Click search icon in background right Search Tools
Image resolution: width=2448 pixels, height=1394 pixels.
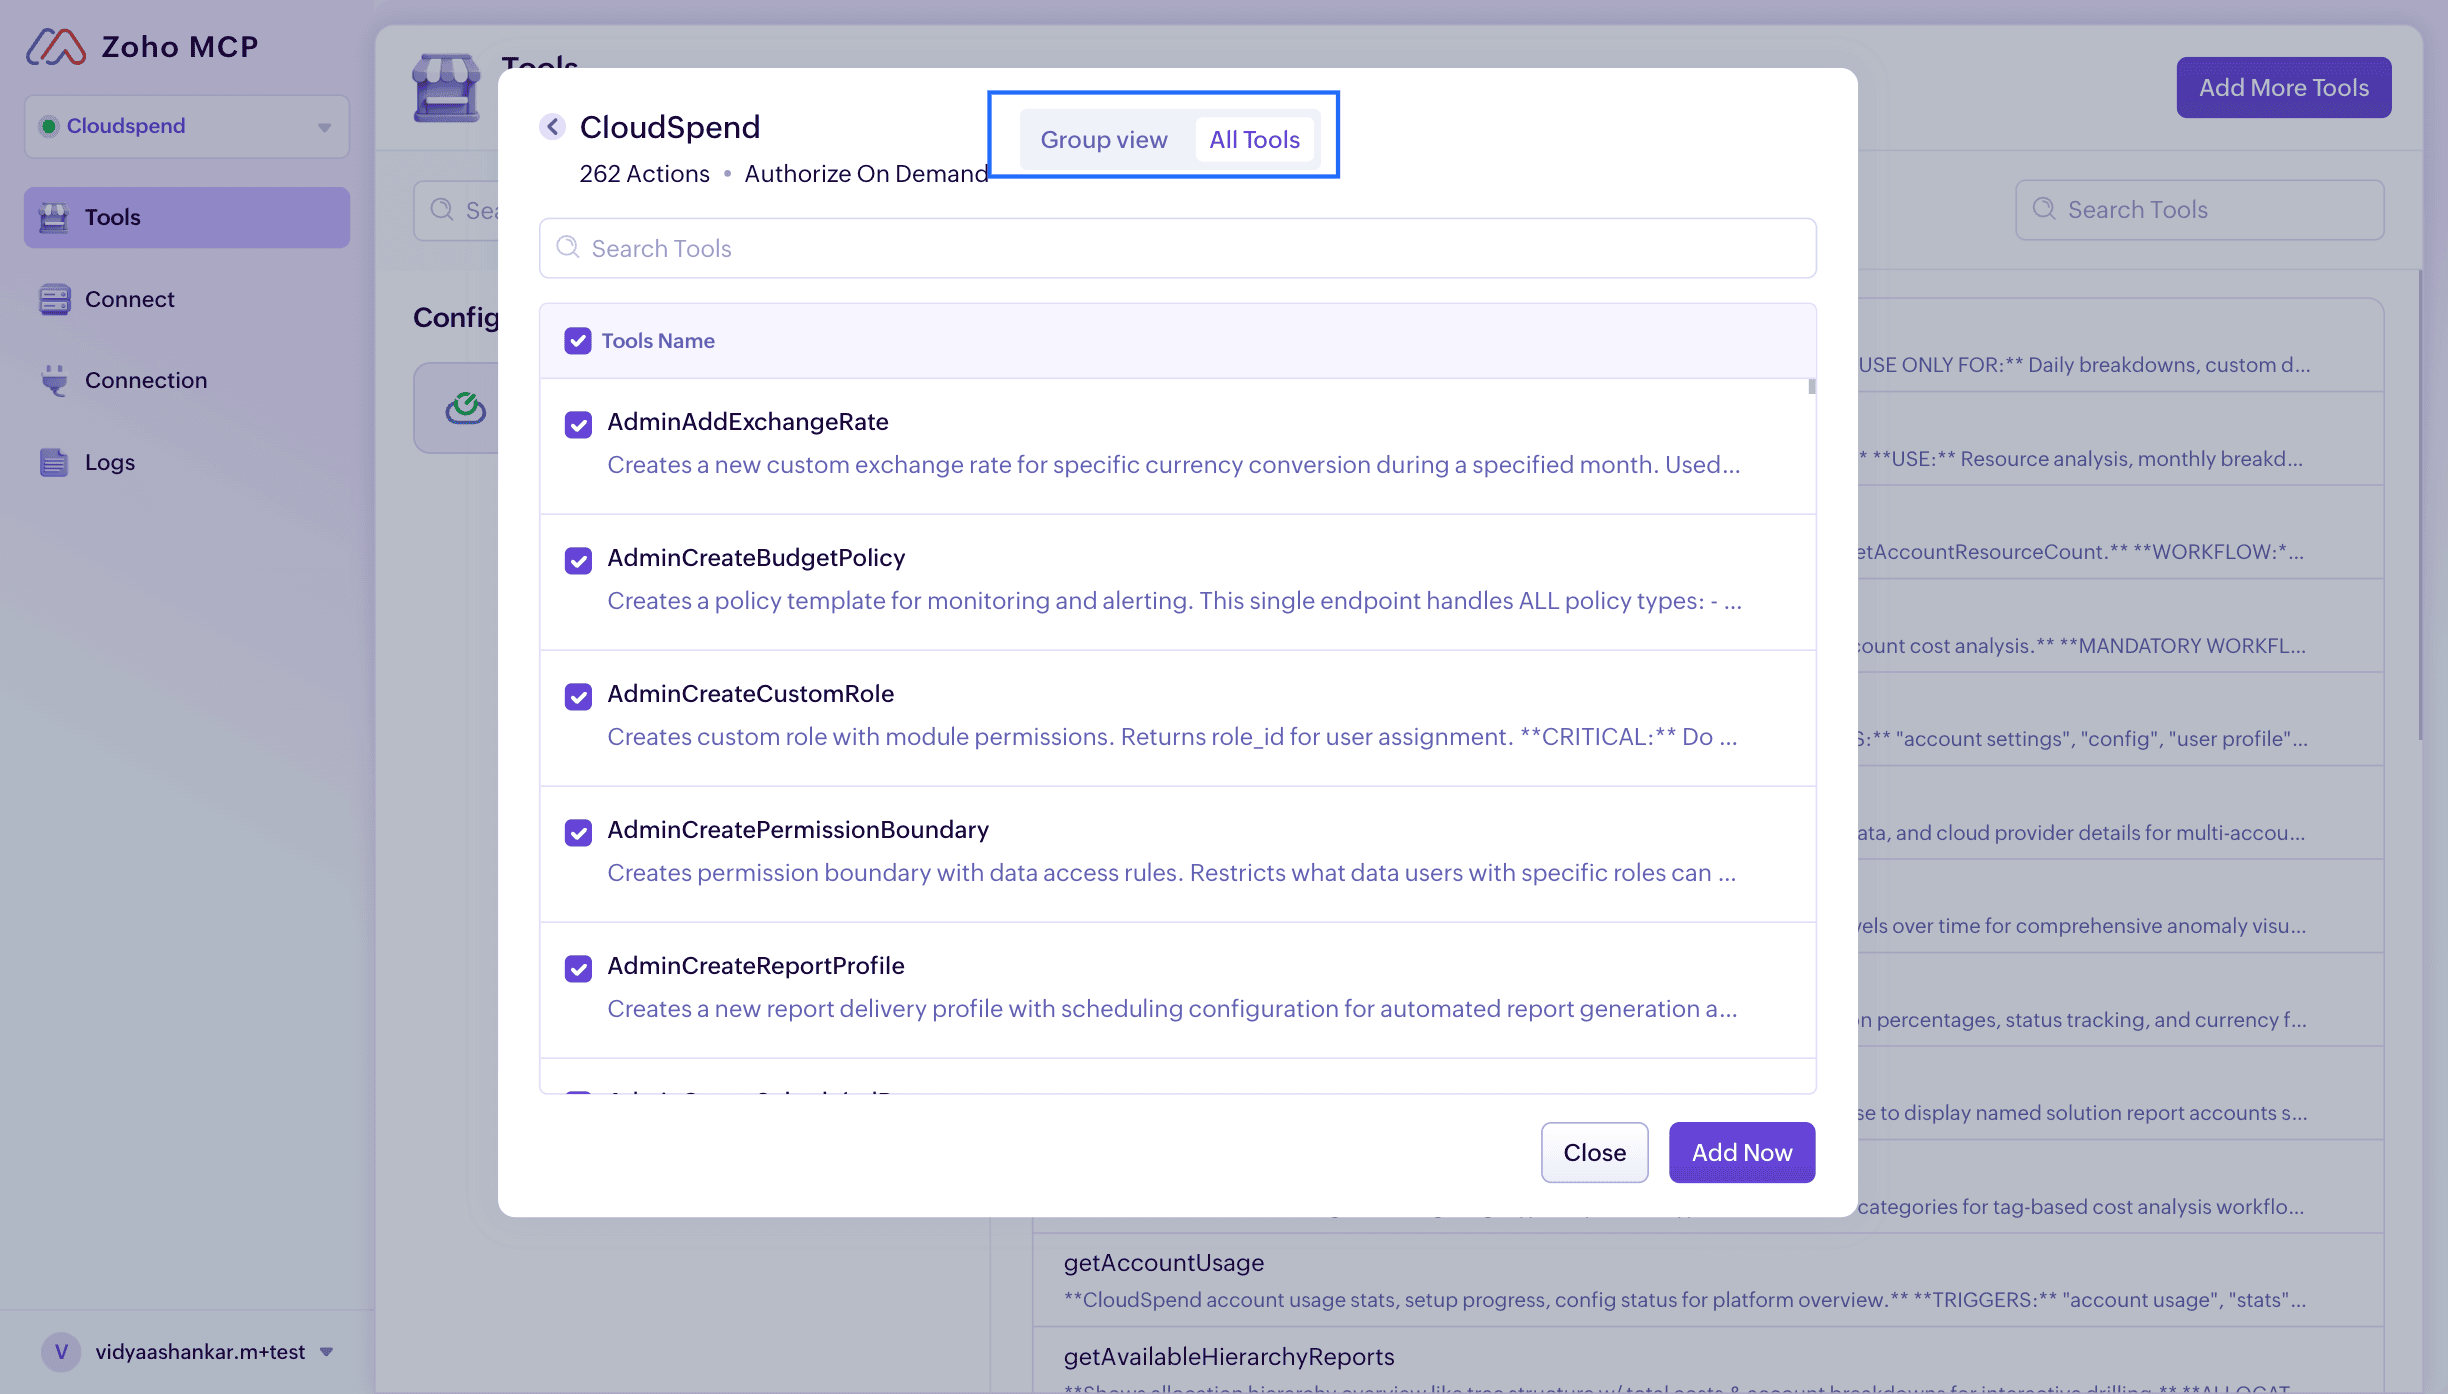(x=2044, y=209)
